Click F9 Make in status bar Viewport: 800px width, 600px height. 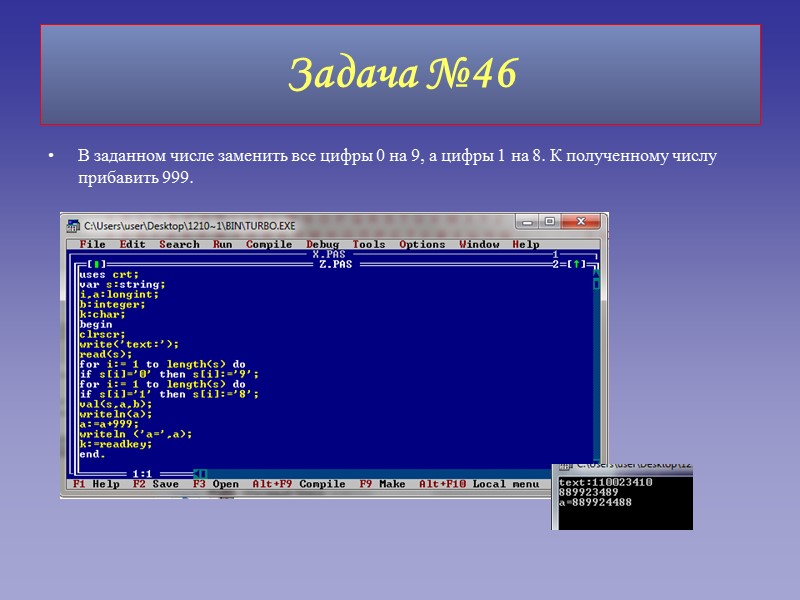pyautogui.click(x=382, y=484)
